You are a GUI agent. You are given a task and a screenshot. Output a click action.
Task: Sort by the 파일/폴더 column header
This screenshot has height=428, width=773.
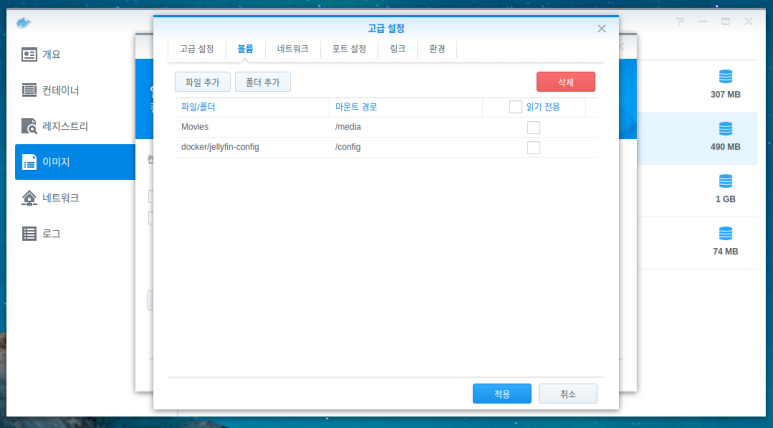(252, 107)
